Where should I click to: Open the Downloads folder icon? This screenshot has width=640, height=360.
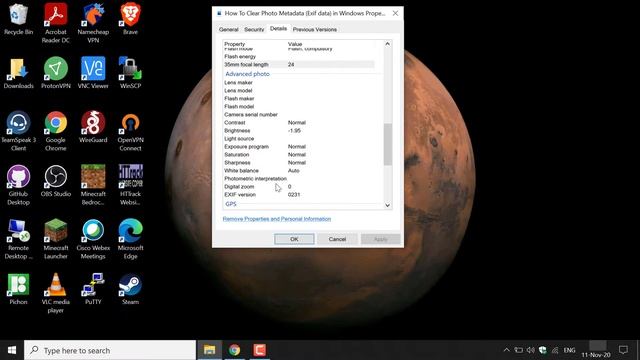(x=18, y=73)
